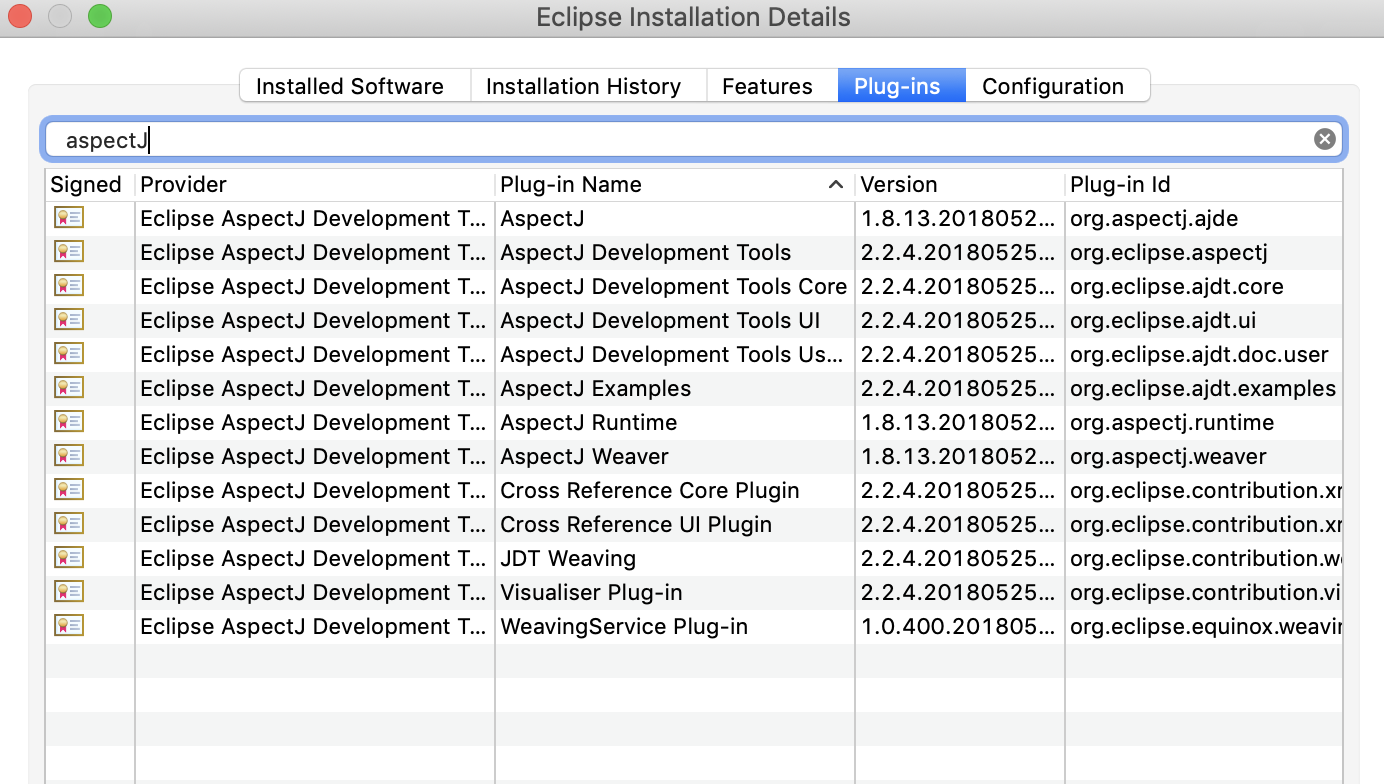The height and width of the screenshot is (784, 1384).
Task: Click the provider cell in AspectJ Examples row
Action: 313,389
